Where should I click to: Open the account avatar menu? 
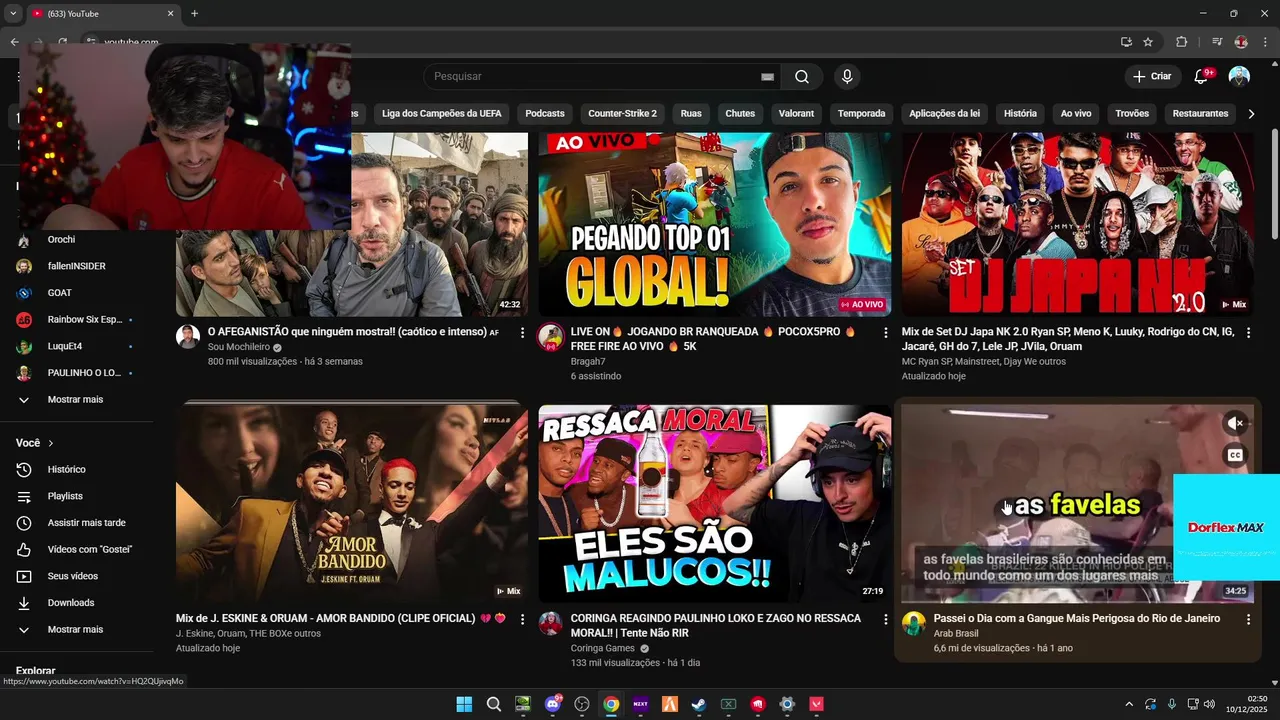click(1239, 76)
